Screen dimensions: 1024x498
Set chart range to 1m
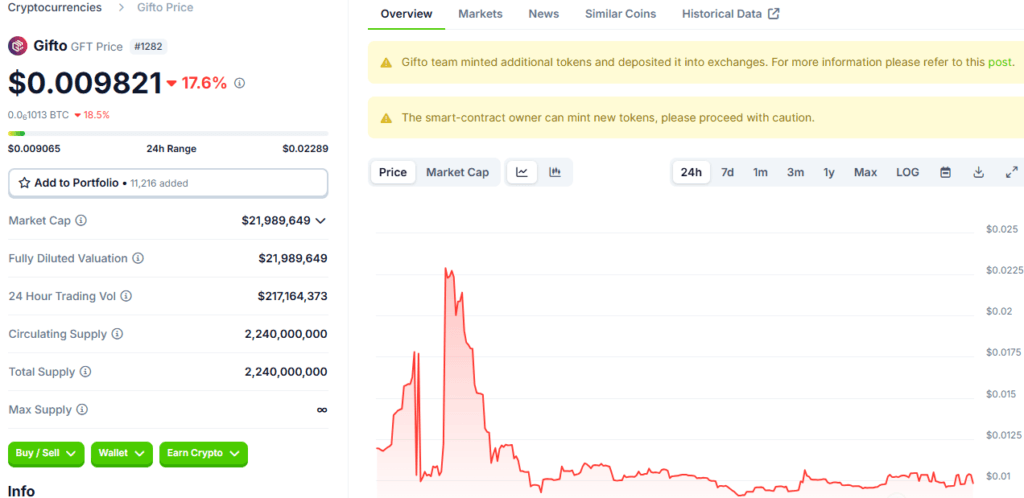click(760, 172)
